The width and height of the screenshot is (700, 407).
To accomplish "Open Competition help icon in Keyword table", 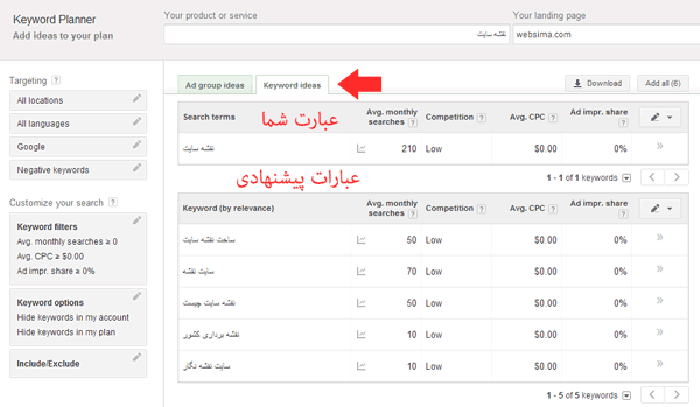I will click(x=481, y=208).
